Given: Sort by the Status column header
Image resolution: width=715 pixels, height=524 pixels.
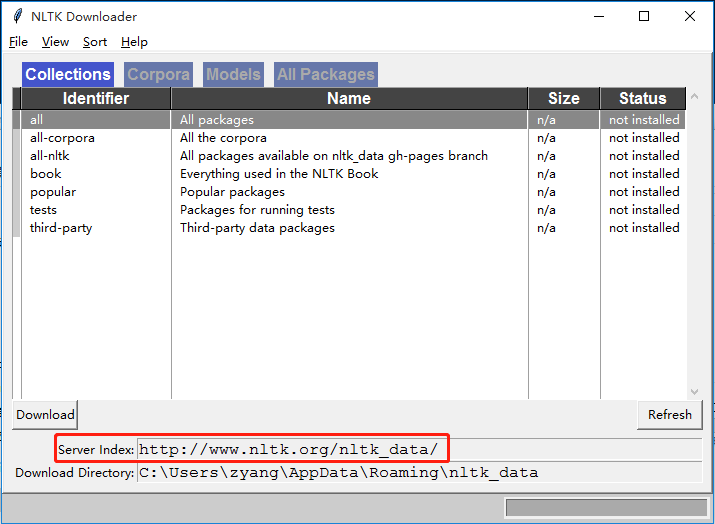Looking at the screenshot, I should point(642,99).
